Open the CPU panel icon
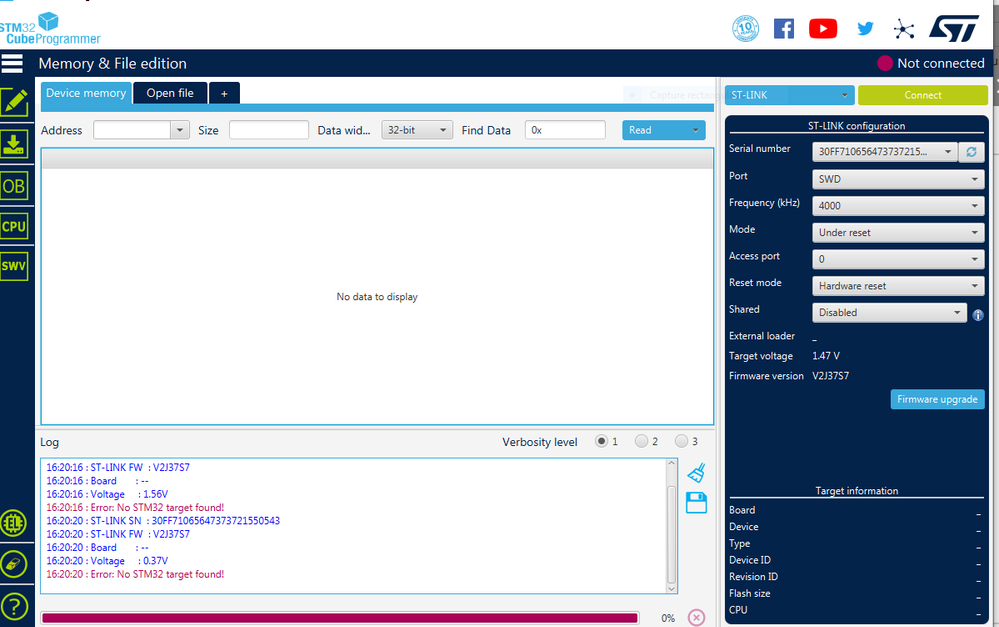 click(x=14, y=226)
